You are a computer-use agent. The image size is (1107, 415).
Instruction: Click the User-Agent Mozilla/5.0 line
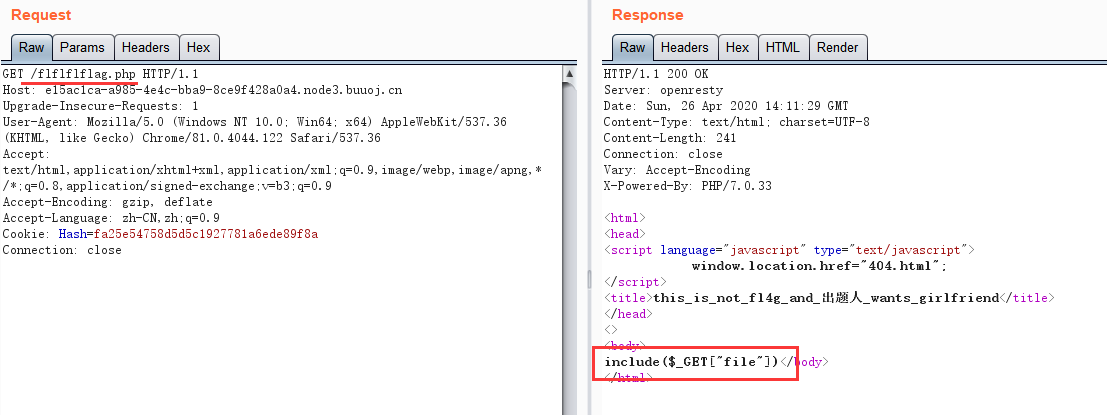coord(254,122)
